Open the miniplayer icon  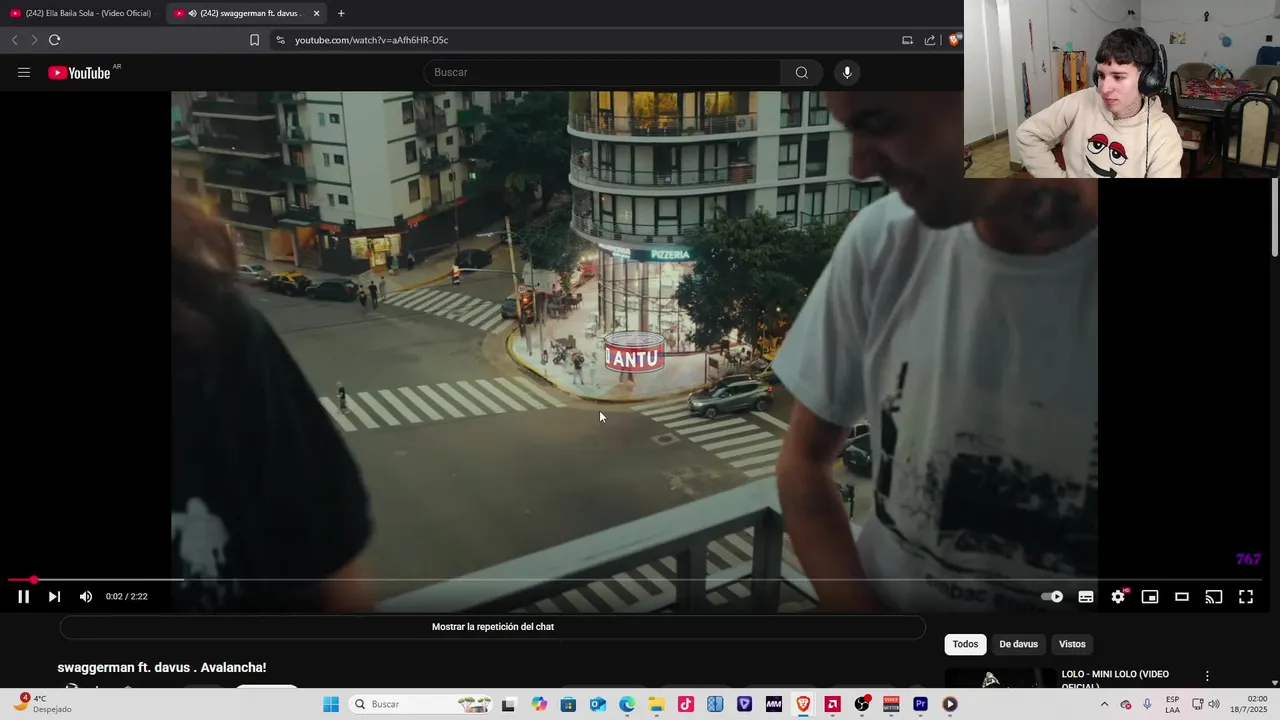click(x=1150, y=597)
